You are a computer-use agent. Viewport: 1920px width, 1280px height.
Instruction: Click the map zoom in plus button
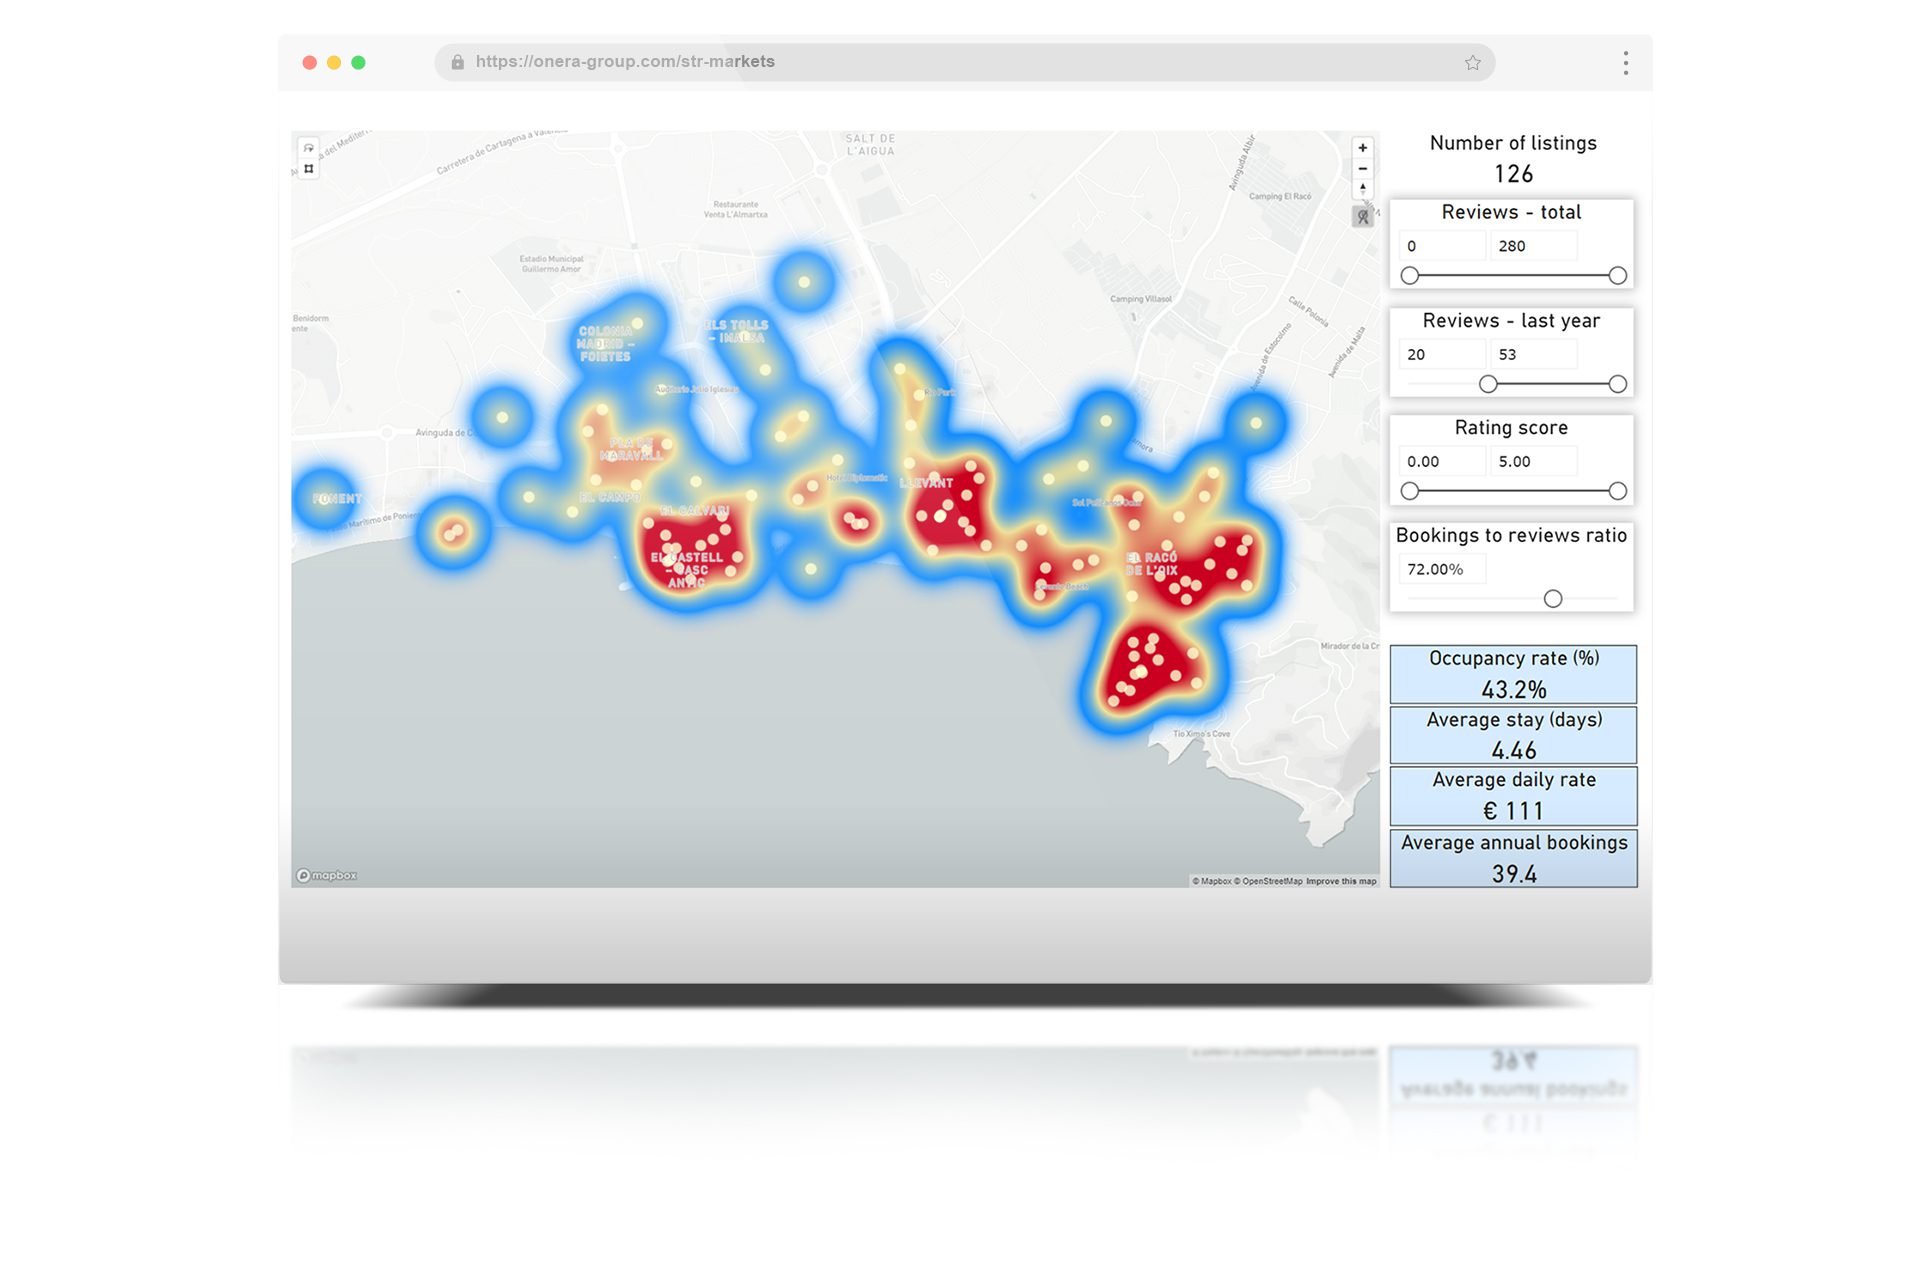1362,148
